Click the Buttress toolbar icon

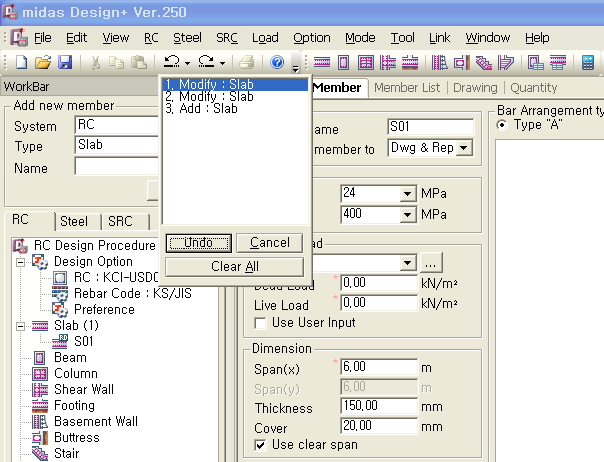pos(462,62)
